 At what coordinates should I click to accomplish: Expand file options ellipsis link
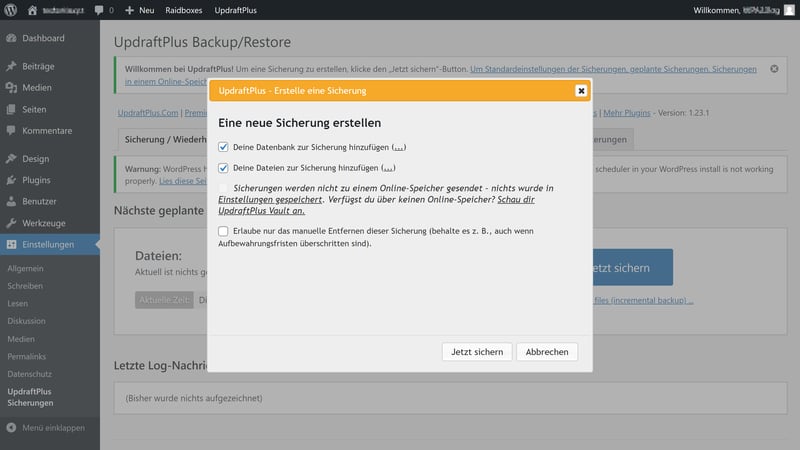(x=388, y=168)
